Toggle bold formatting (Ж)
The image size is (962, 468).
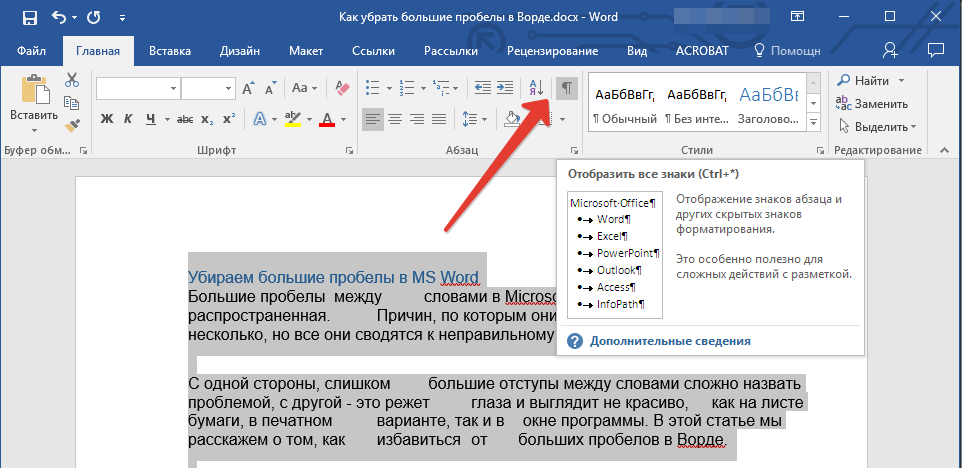tap(107, 120)
